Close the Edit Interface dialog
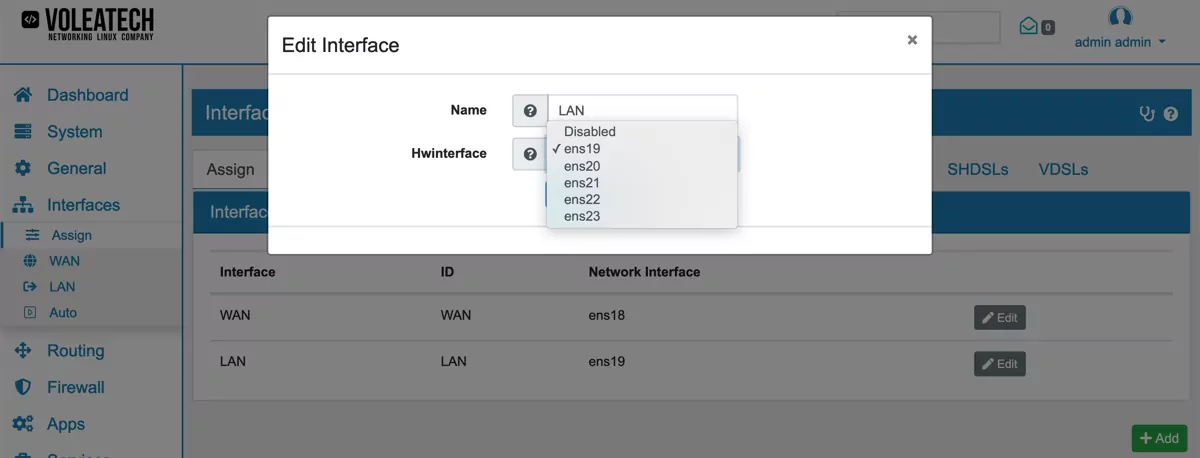The width and height of the screenshot is (1200, 458). [912, 40]
